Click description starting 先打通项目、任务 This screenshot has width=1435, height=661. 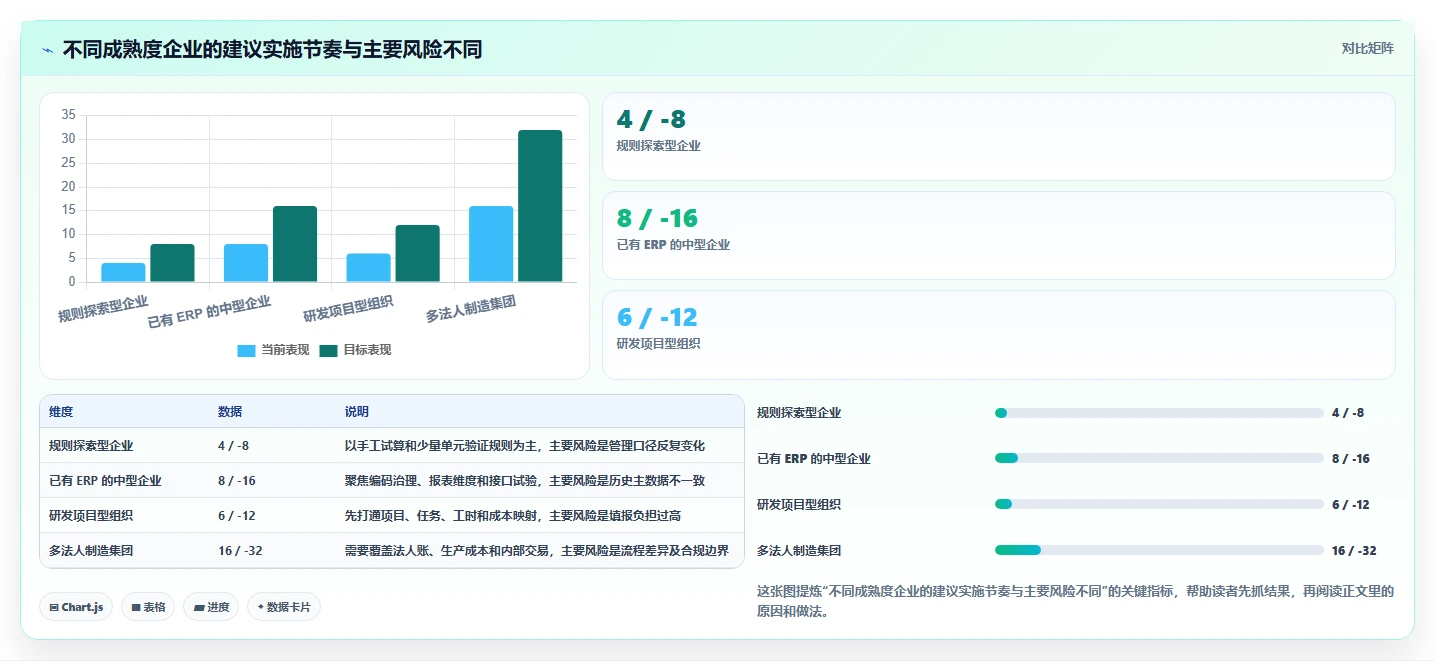[513, 516]
